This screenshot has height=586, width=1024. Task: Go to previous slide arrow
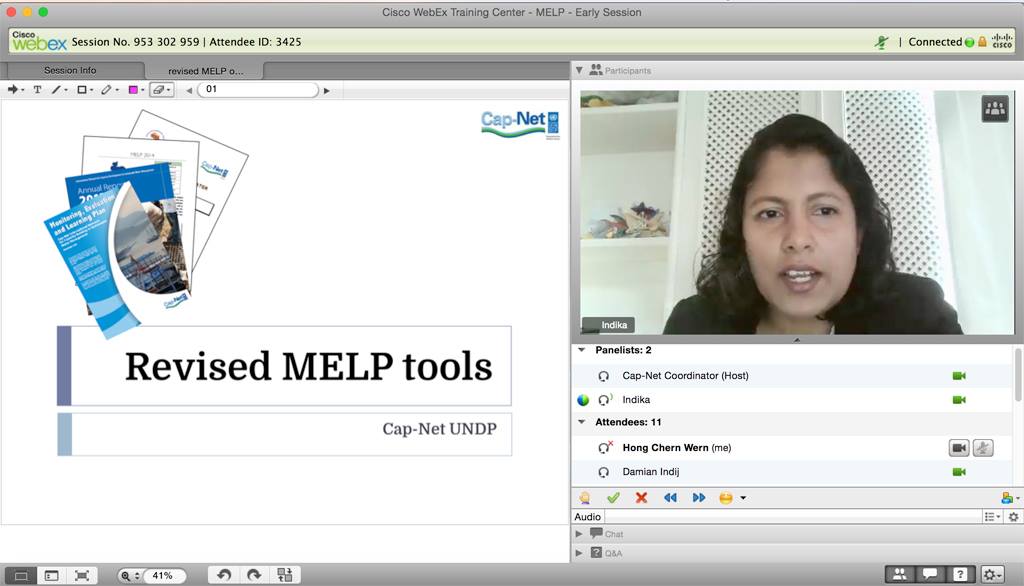point(189,90)
